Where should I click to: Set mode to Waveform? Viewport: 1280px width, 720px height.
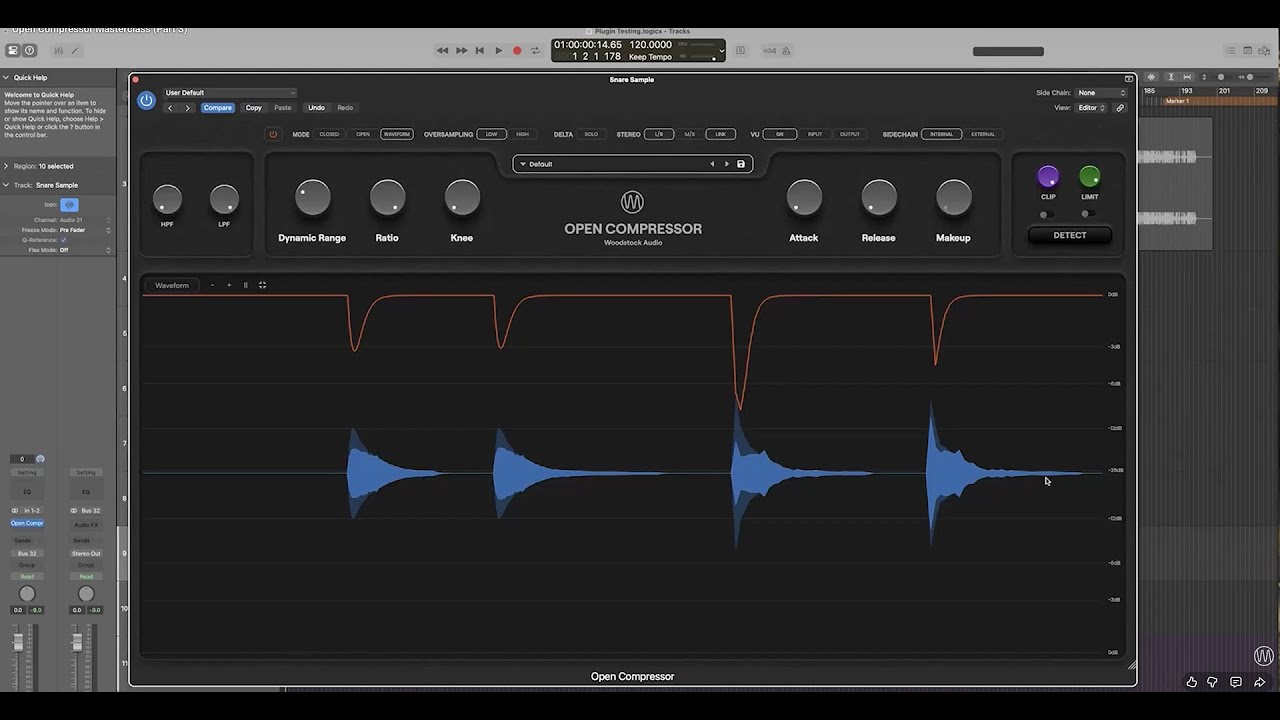click(x=397, y=134)
